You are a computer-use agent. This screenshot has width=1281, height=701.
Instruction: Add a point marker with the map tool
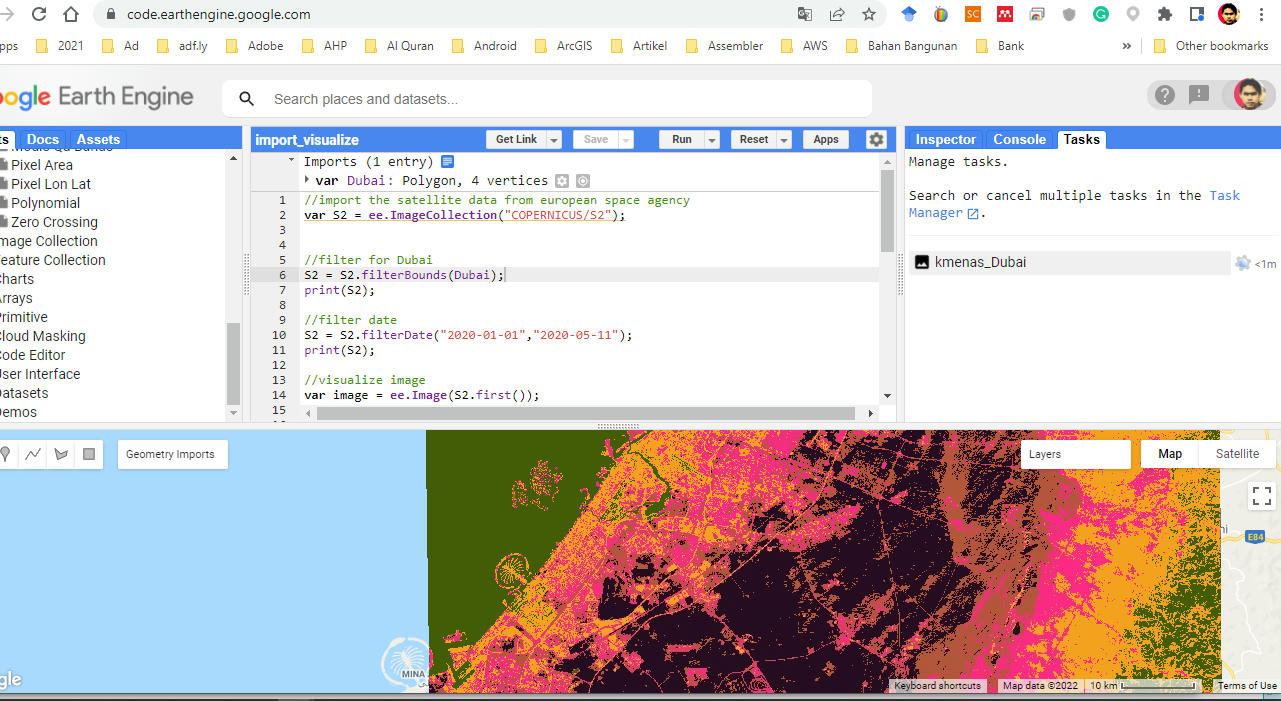[6, 454]
